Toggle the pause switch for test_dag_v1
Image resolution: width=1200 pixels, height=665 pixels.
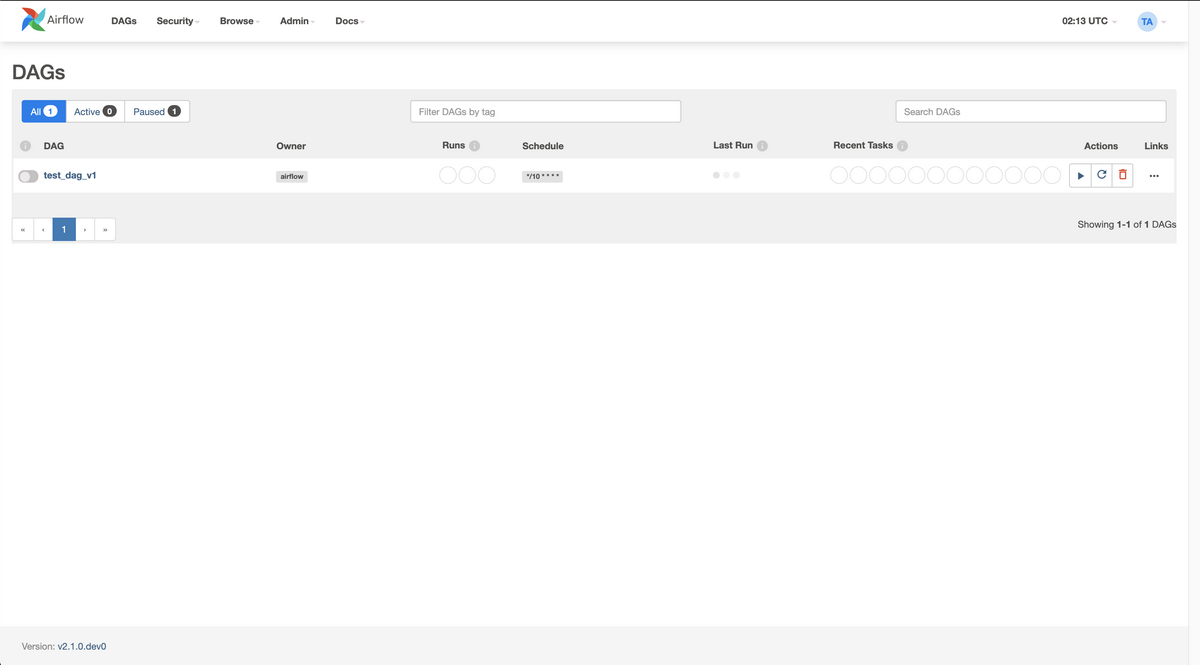(28, 176)
